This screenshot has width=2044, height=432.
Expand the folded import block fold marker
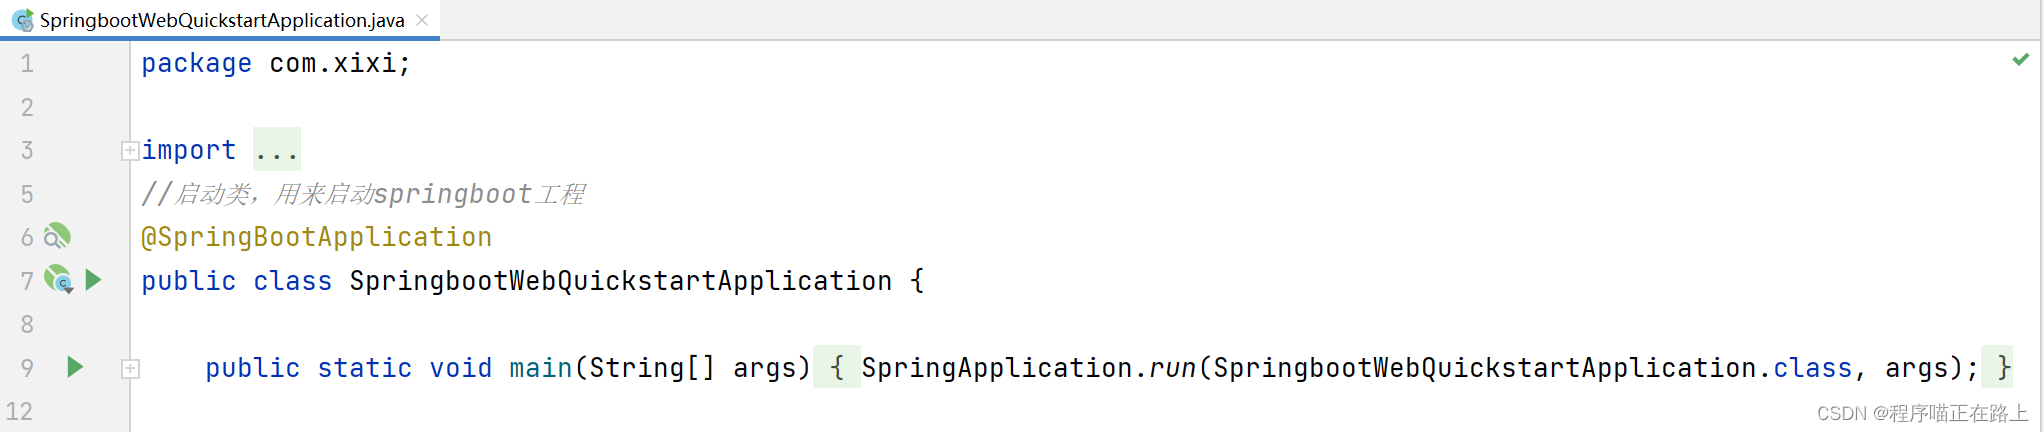coord(130,151)
